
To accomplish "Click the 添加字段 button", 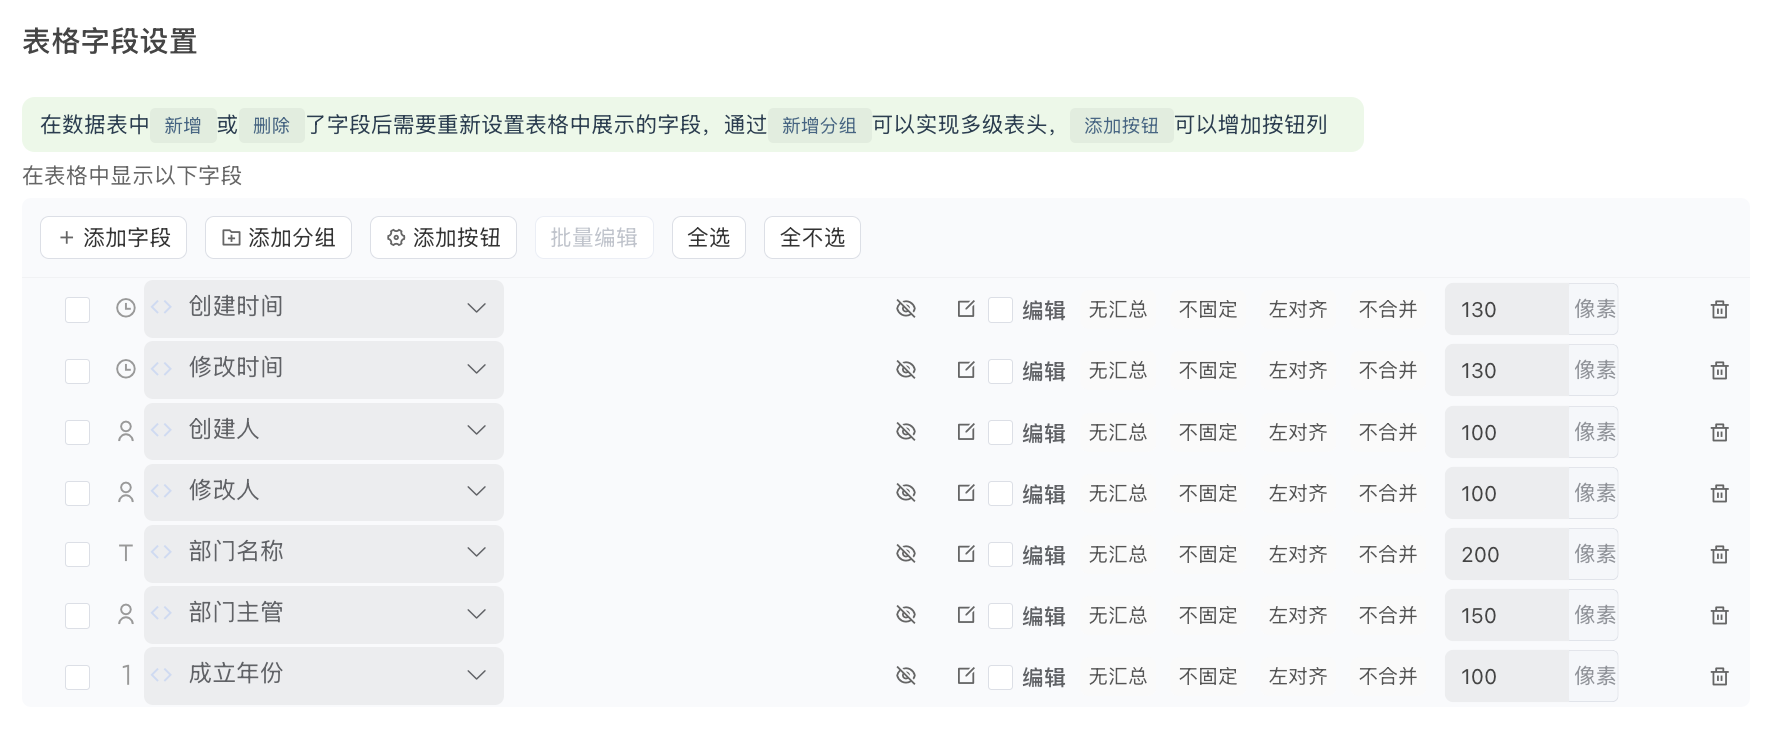I will (113, 237).
